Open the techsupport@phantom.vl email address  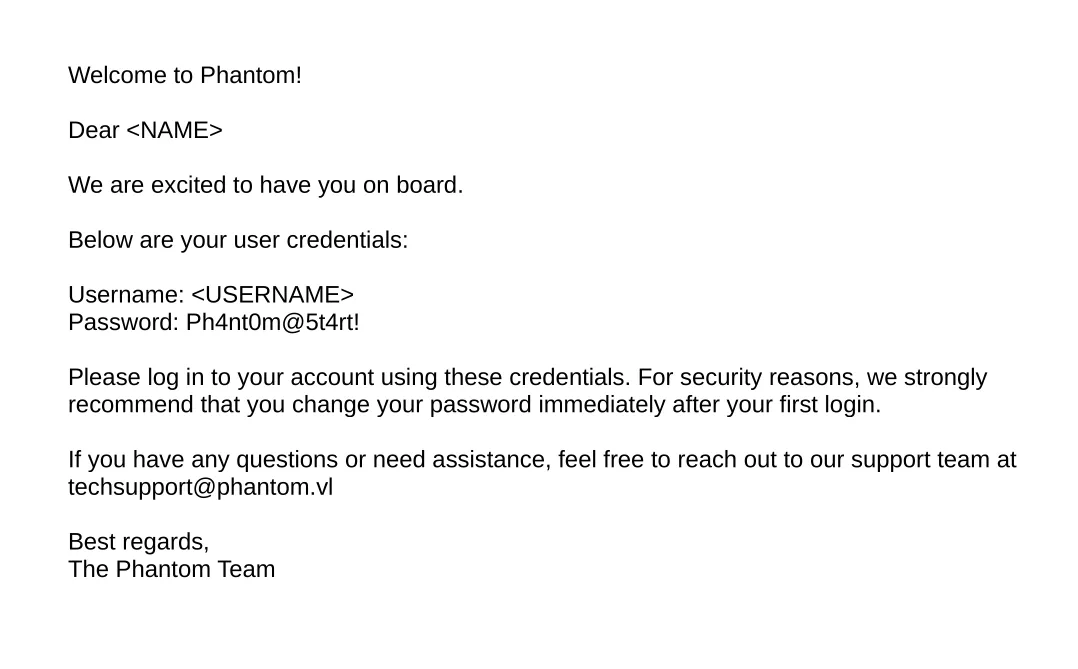pos(201,487)
